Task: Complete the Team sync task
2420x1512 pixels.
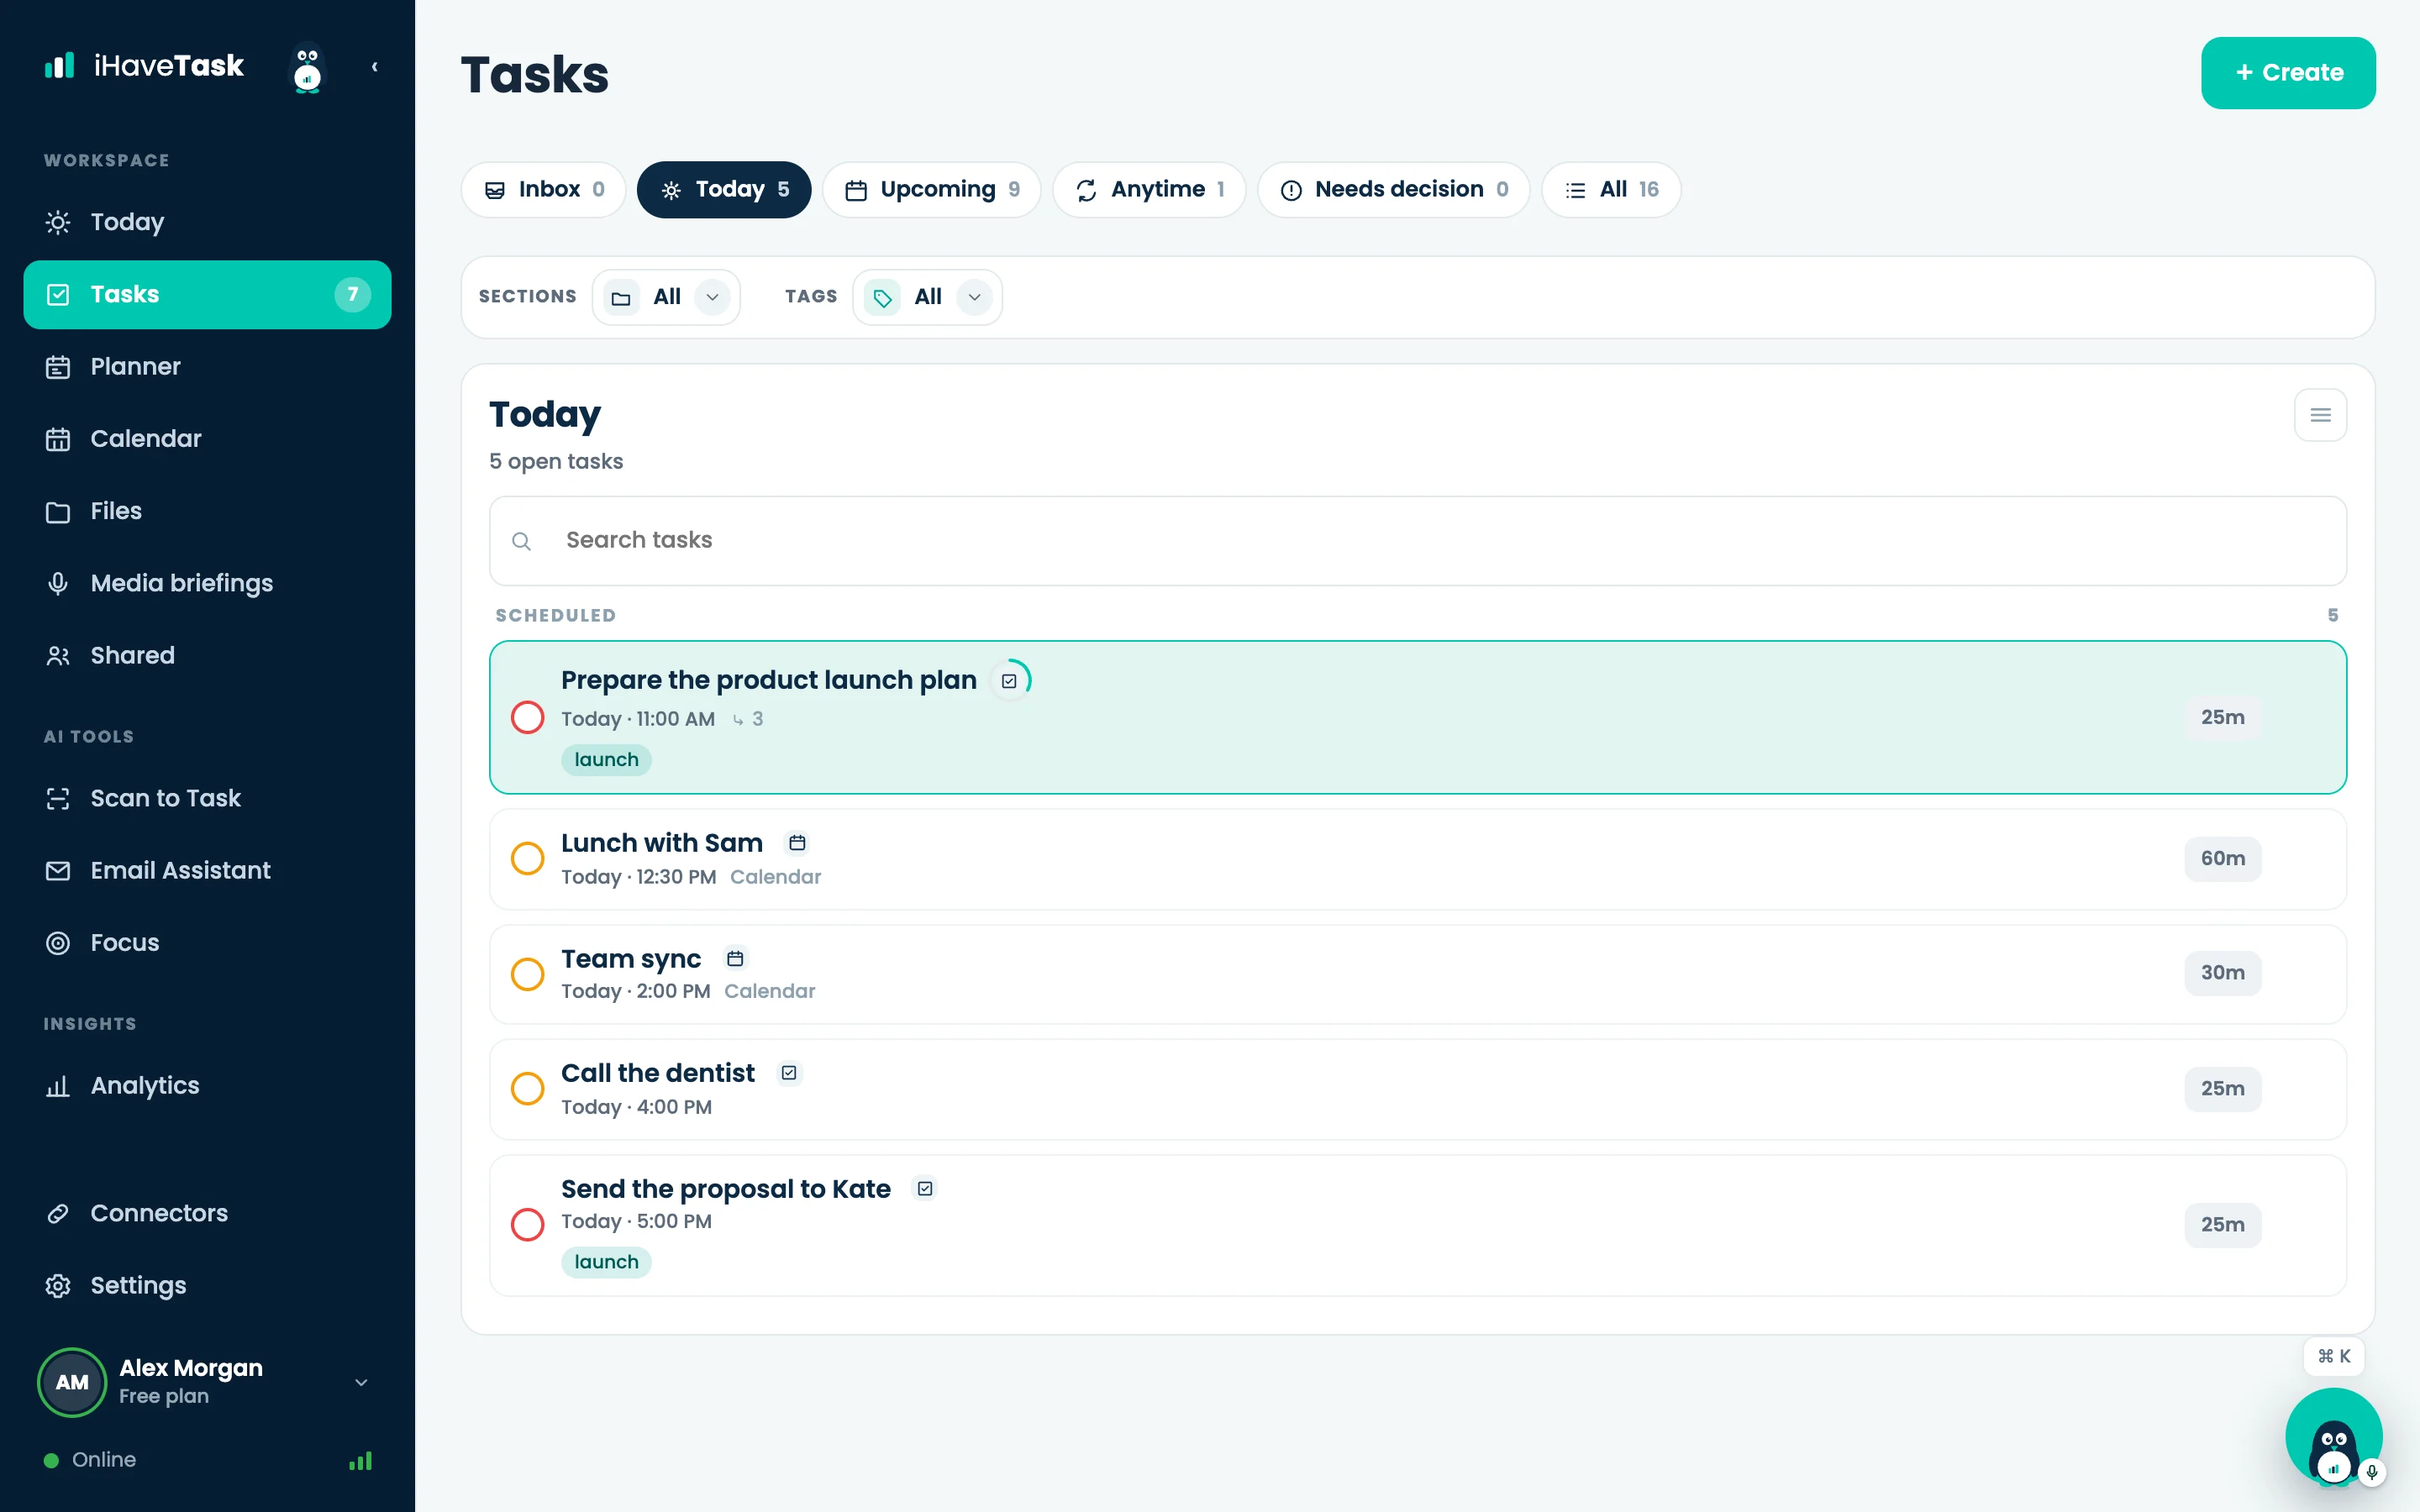Action: click(527, 973)
